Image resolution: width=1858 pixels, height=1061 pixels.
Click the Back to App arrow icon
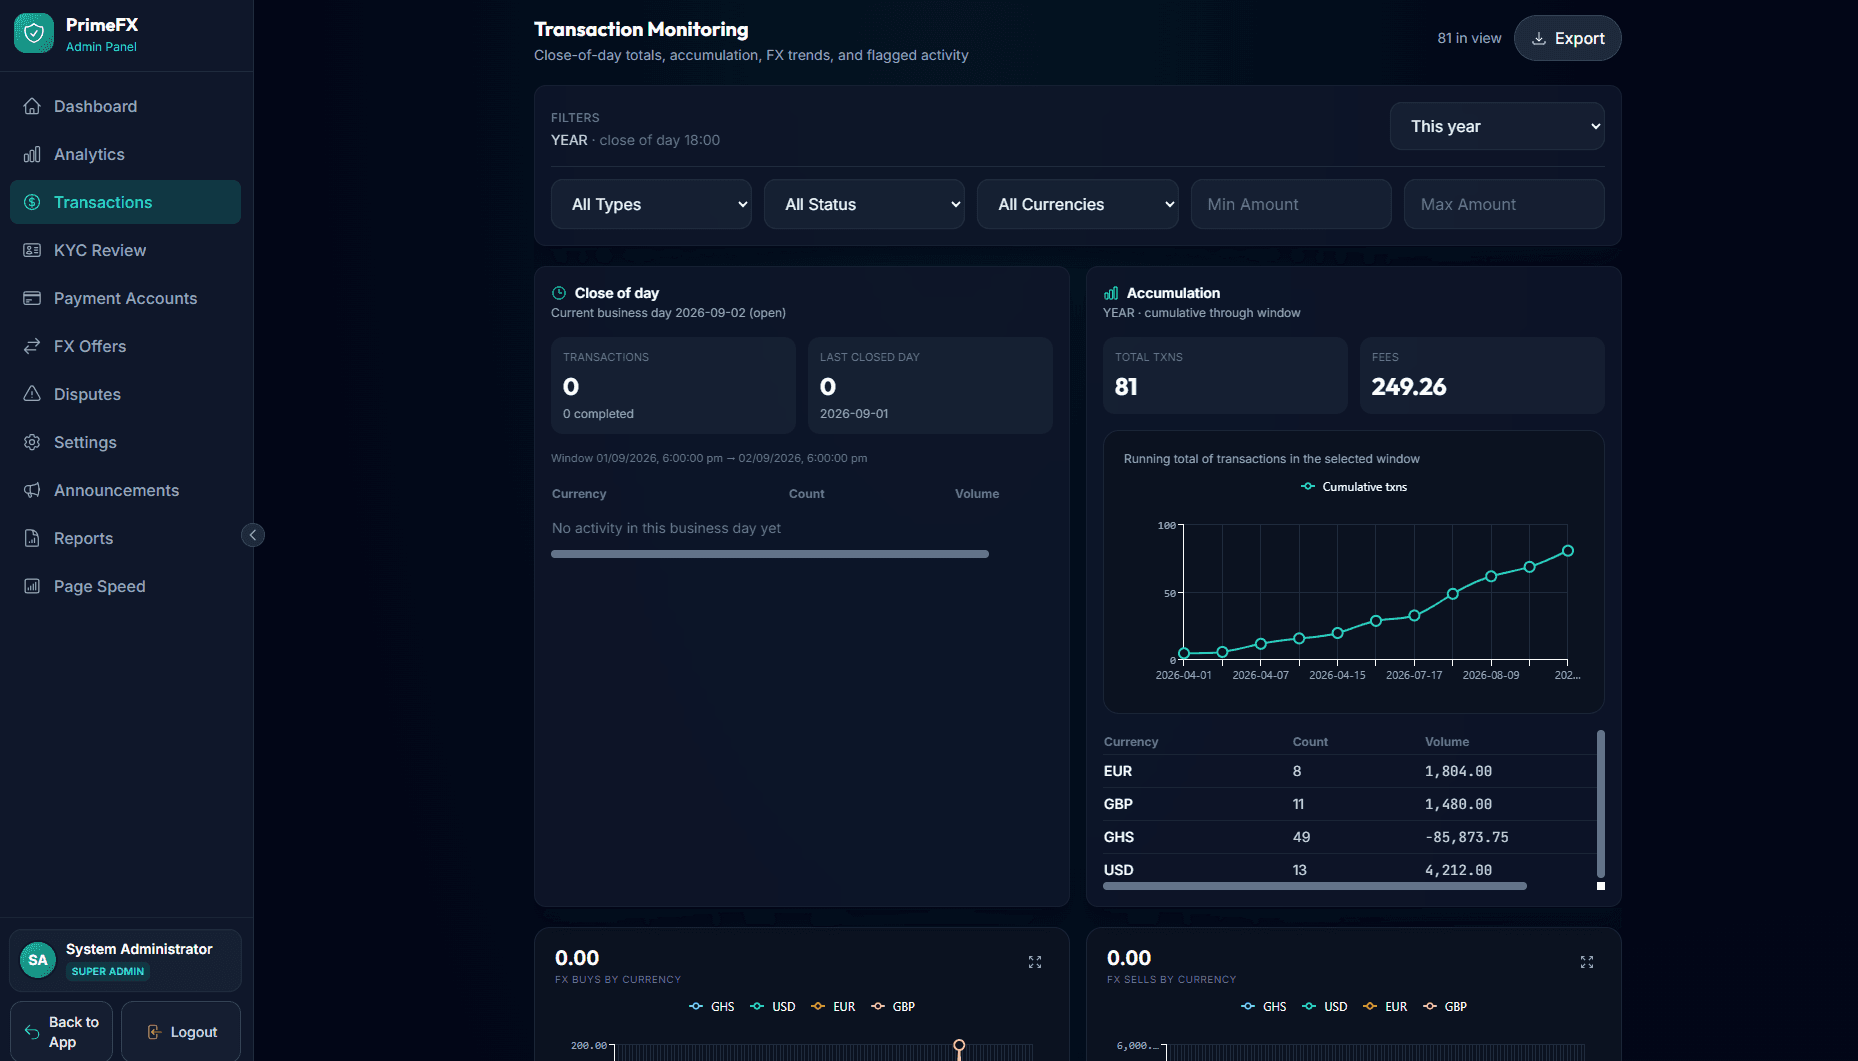[32, 1032]
